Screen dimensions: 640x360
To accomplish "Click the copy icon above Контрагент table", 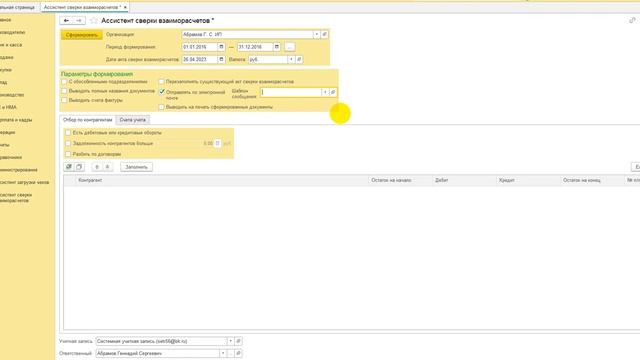I will pos(79,167).
